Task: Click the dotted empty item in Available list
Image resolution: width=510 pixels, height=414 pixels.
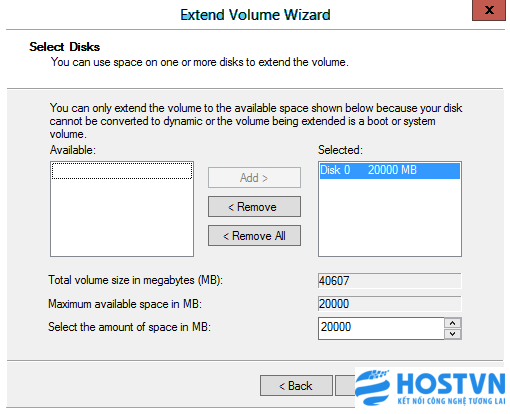Action: click(122, 171)
